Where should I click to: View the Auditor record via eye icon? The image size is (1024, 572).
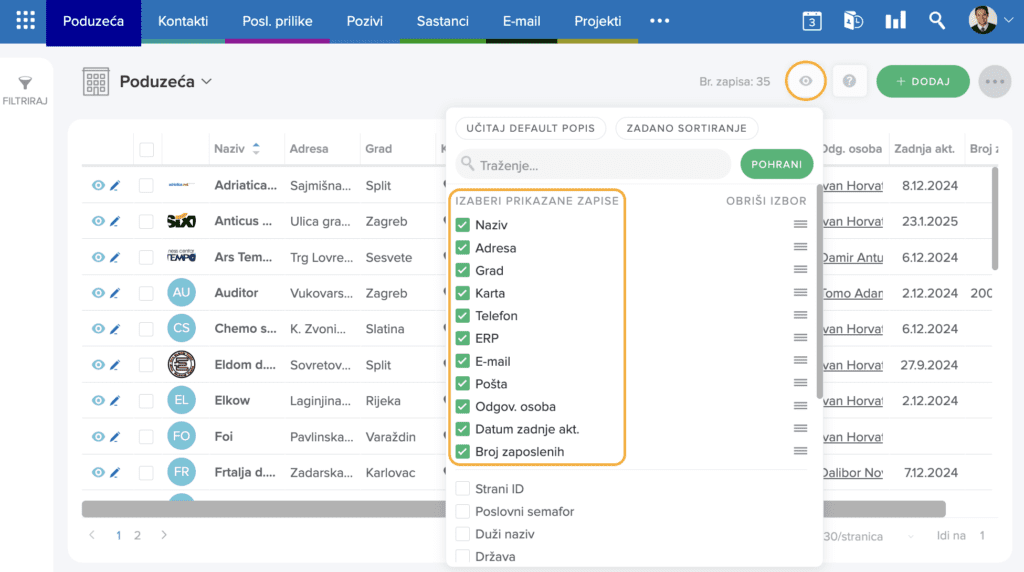(x=98, y=293)
